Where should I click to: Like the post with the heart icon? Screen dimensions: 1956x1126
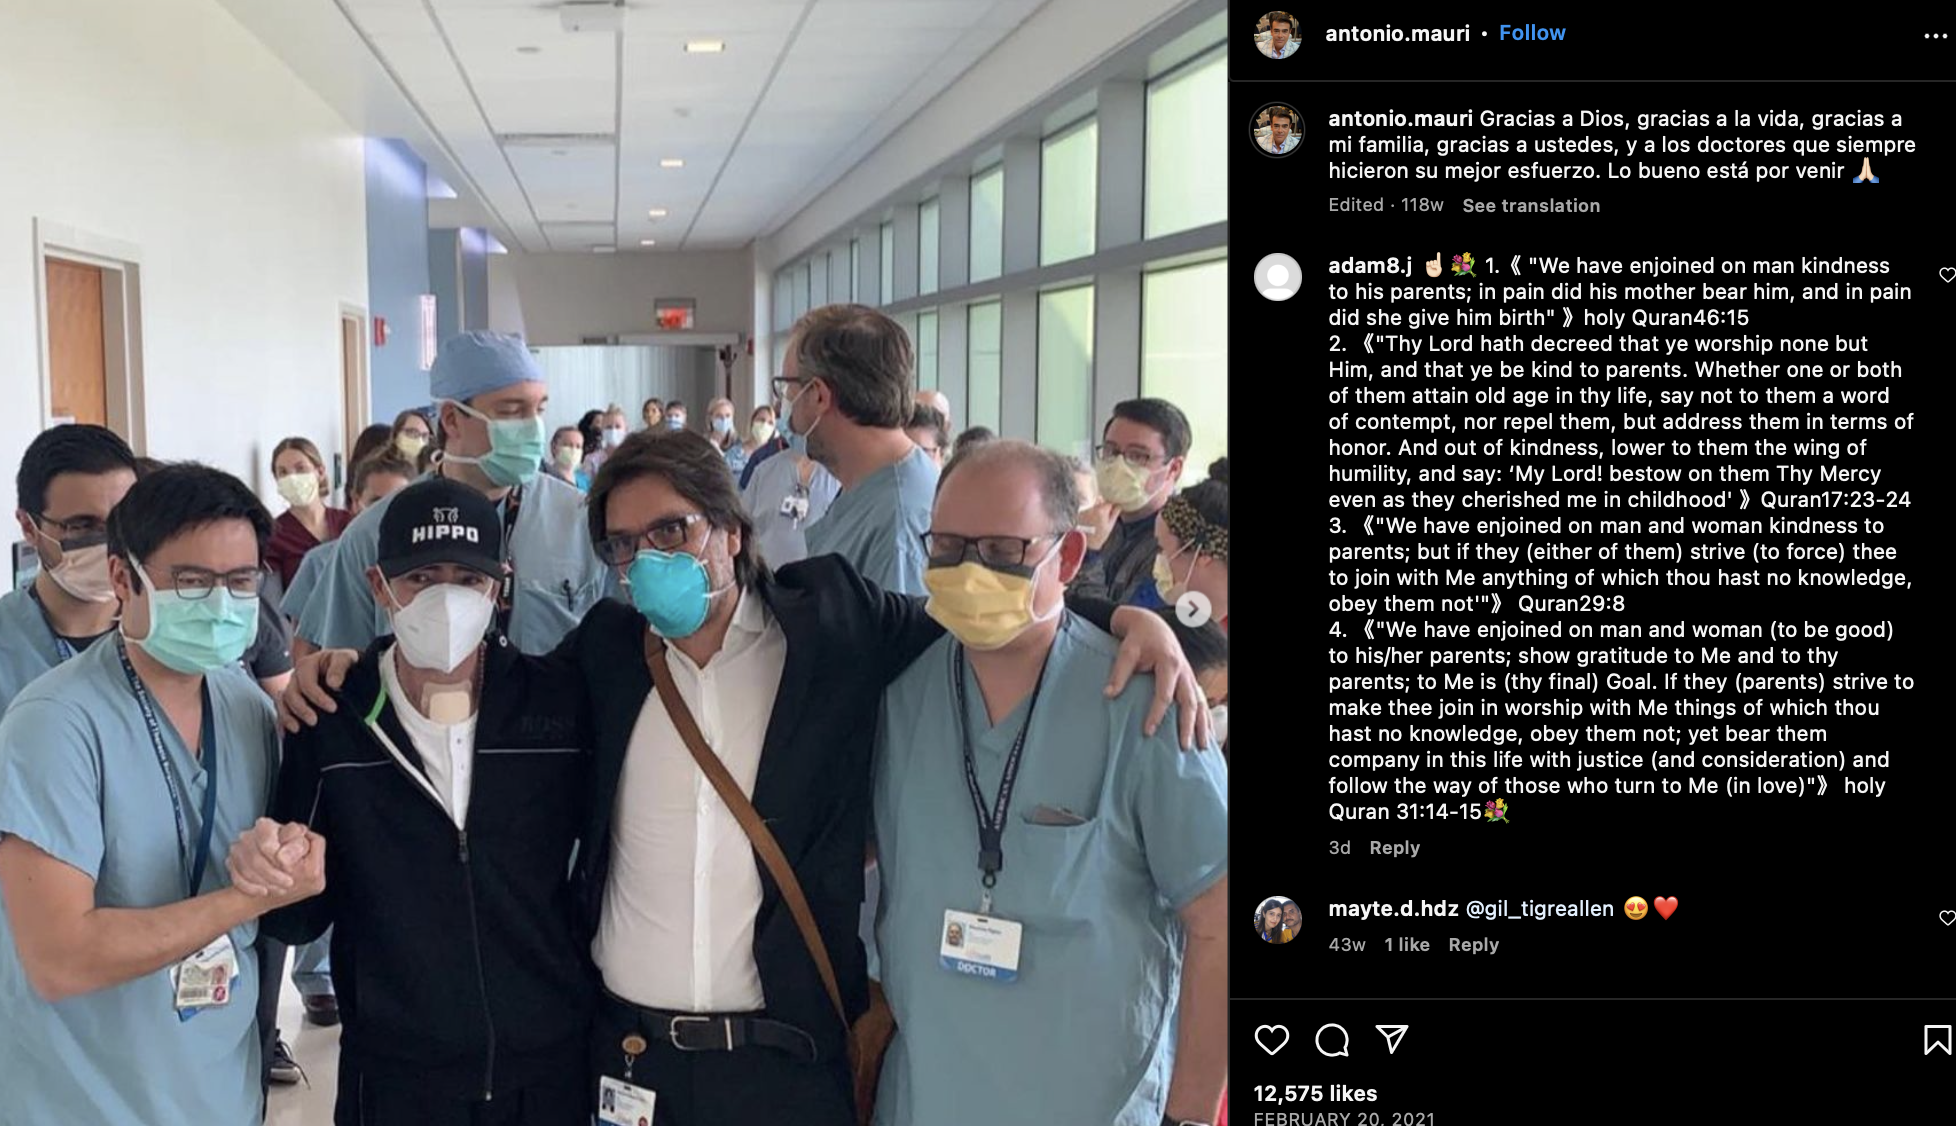click(1271, 1040)
